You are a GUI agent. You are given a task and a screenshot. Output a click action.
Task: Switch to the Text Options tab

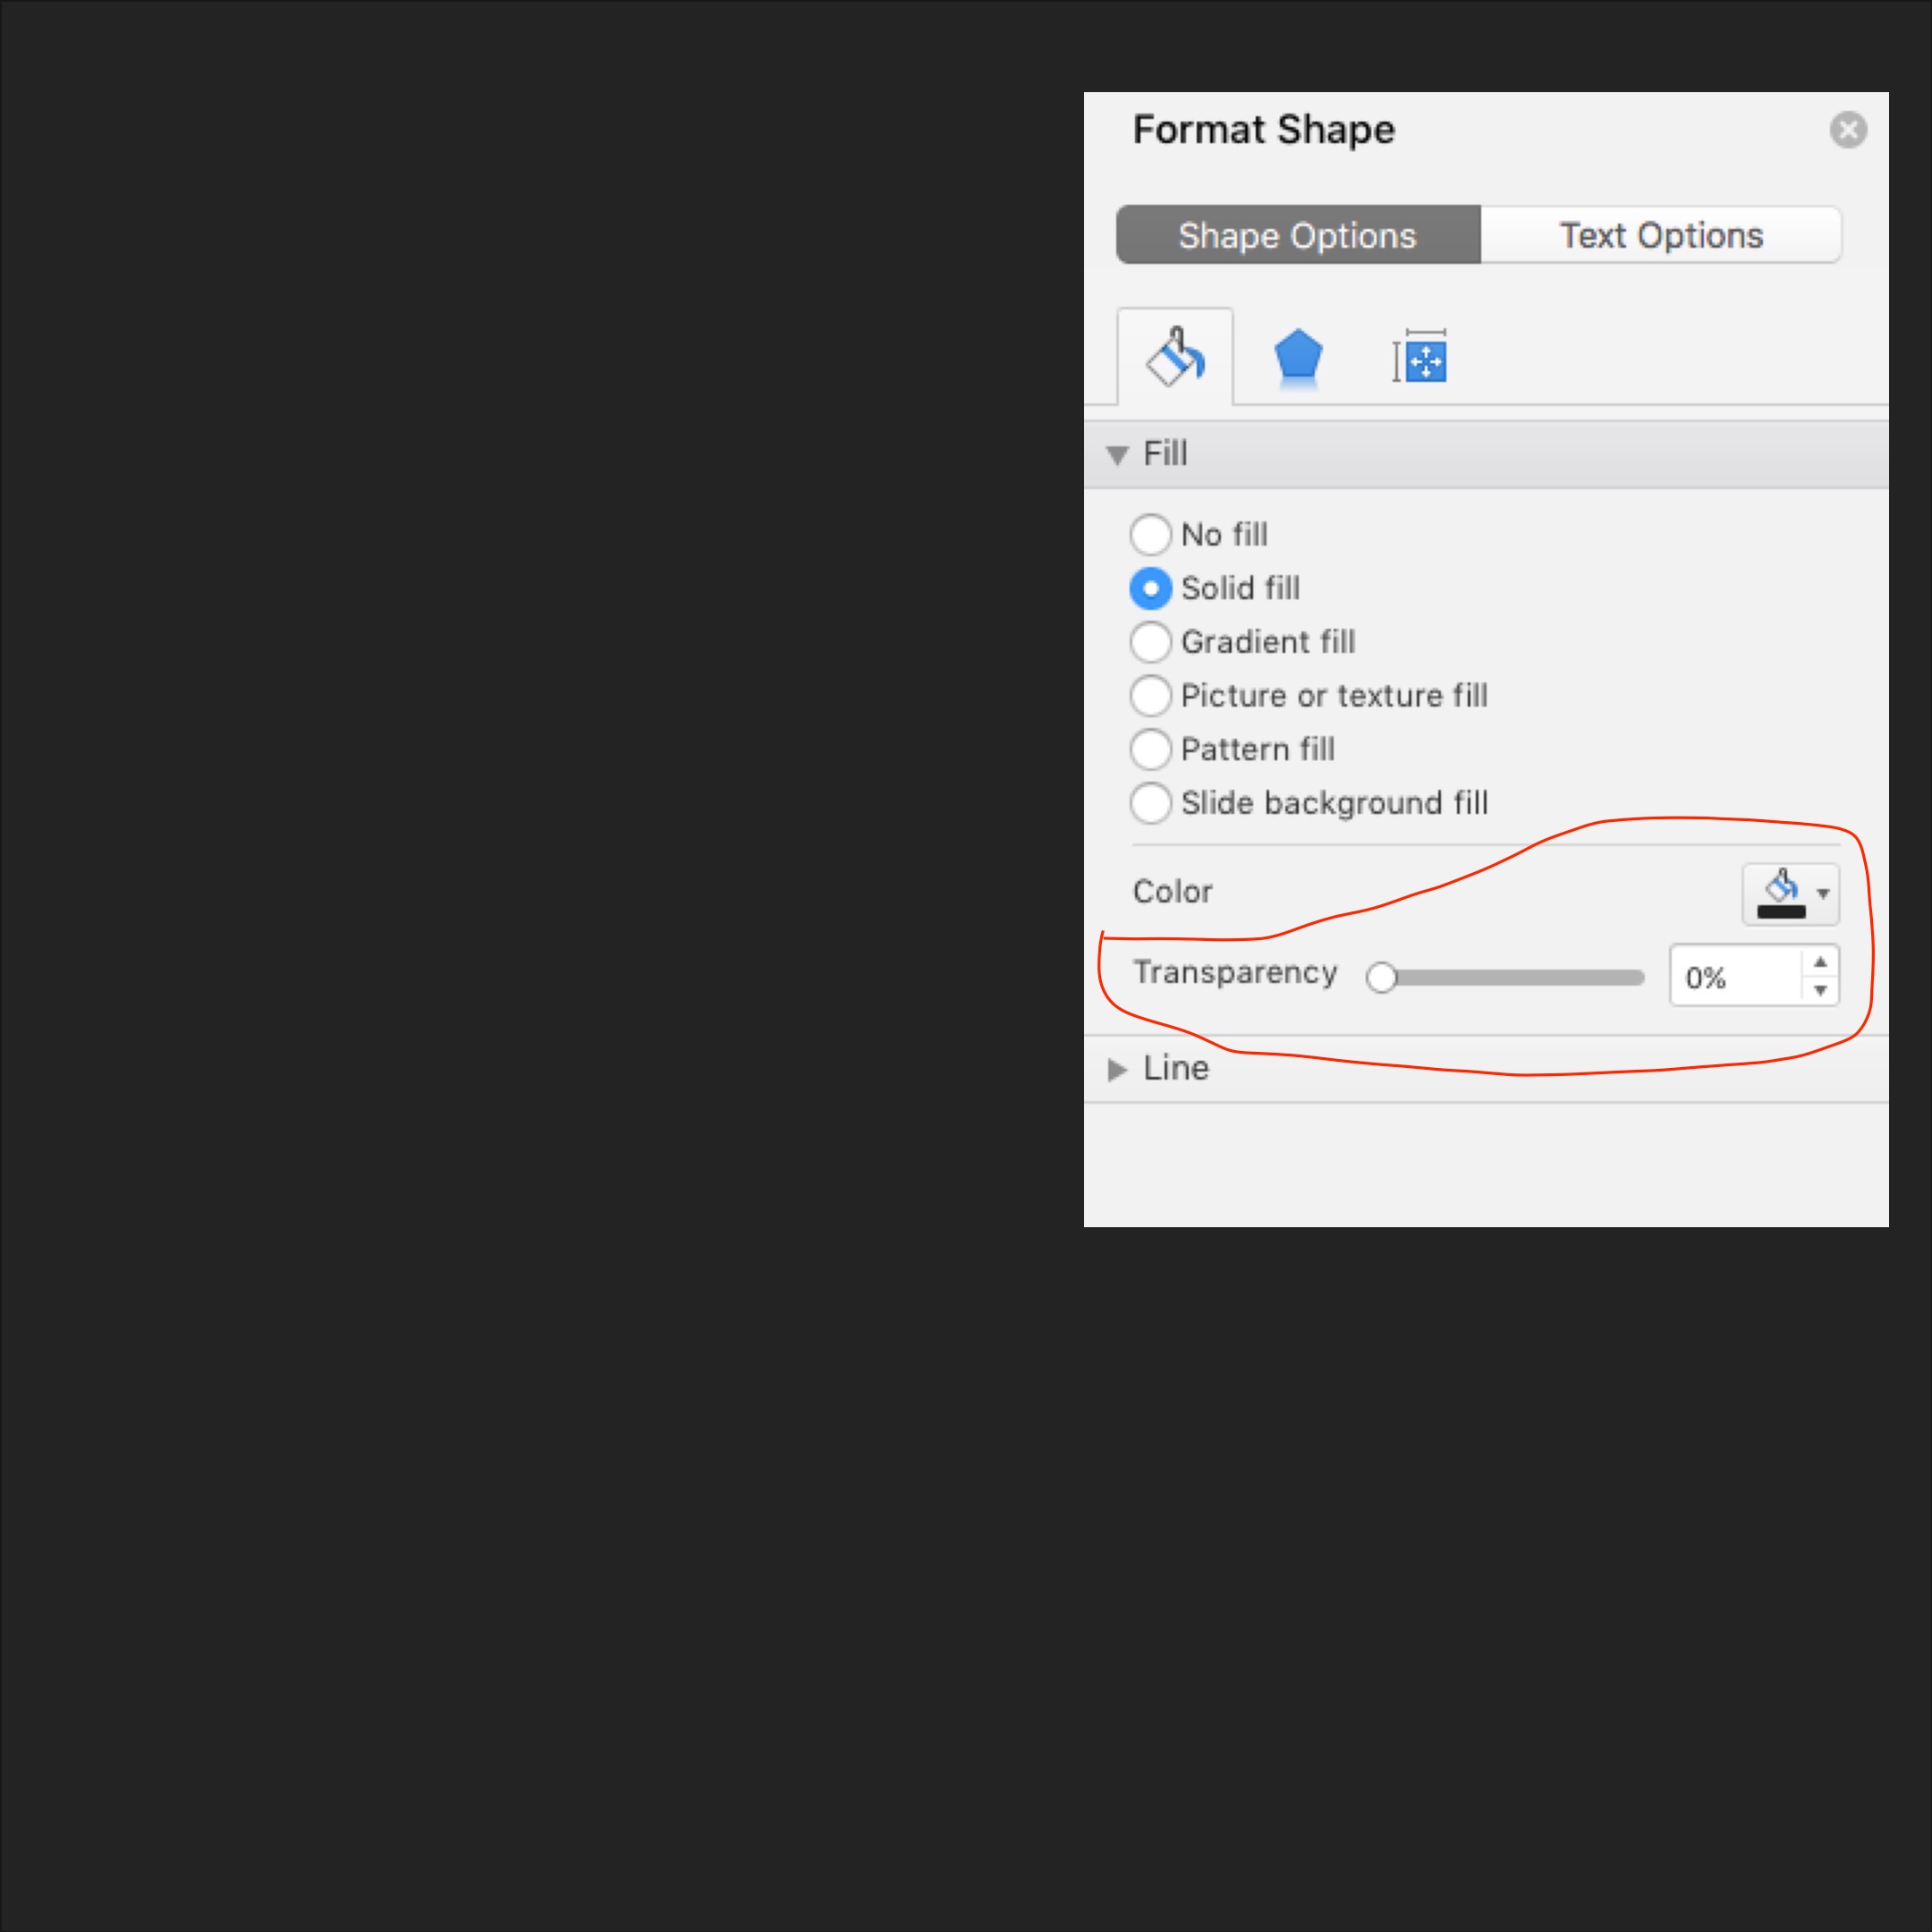(1660, 236)
